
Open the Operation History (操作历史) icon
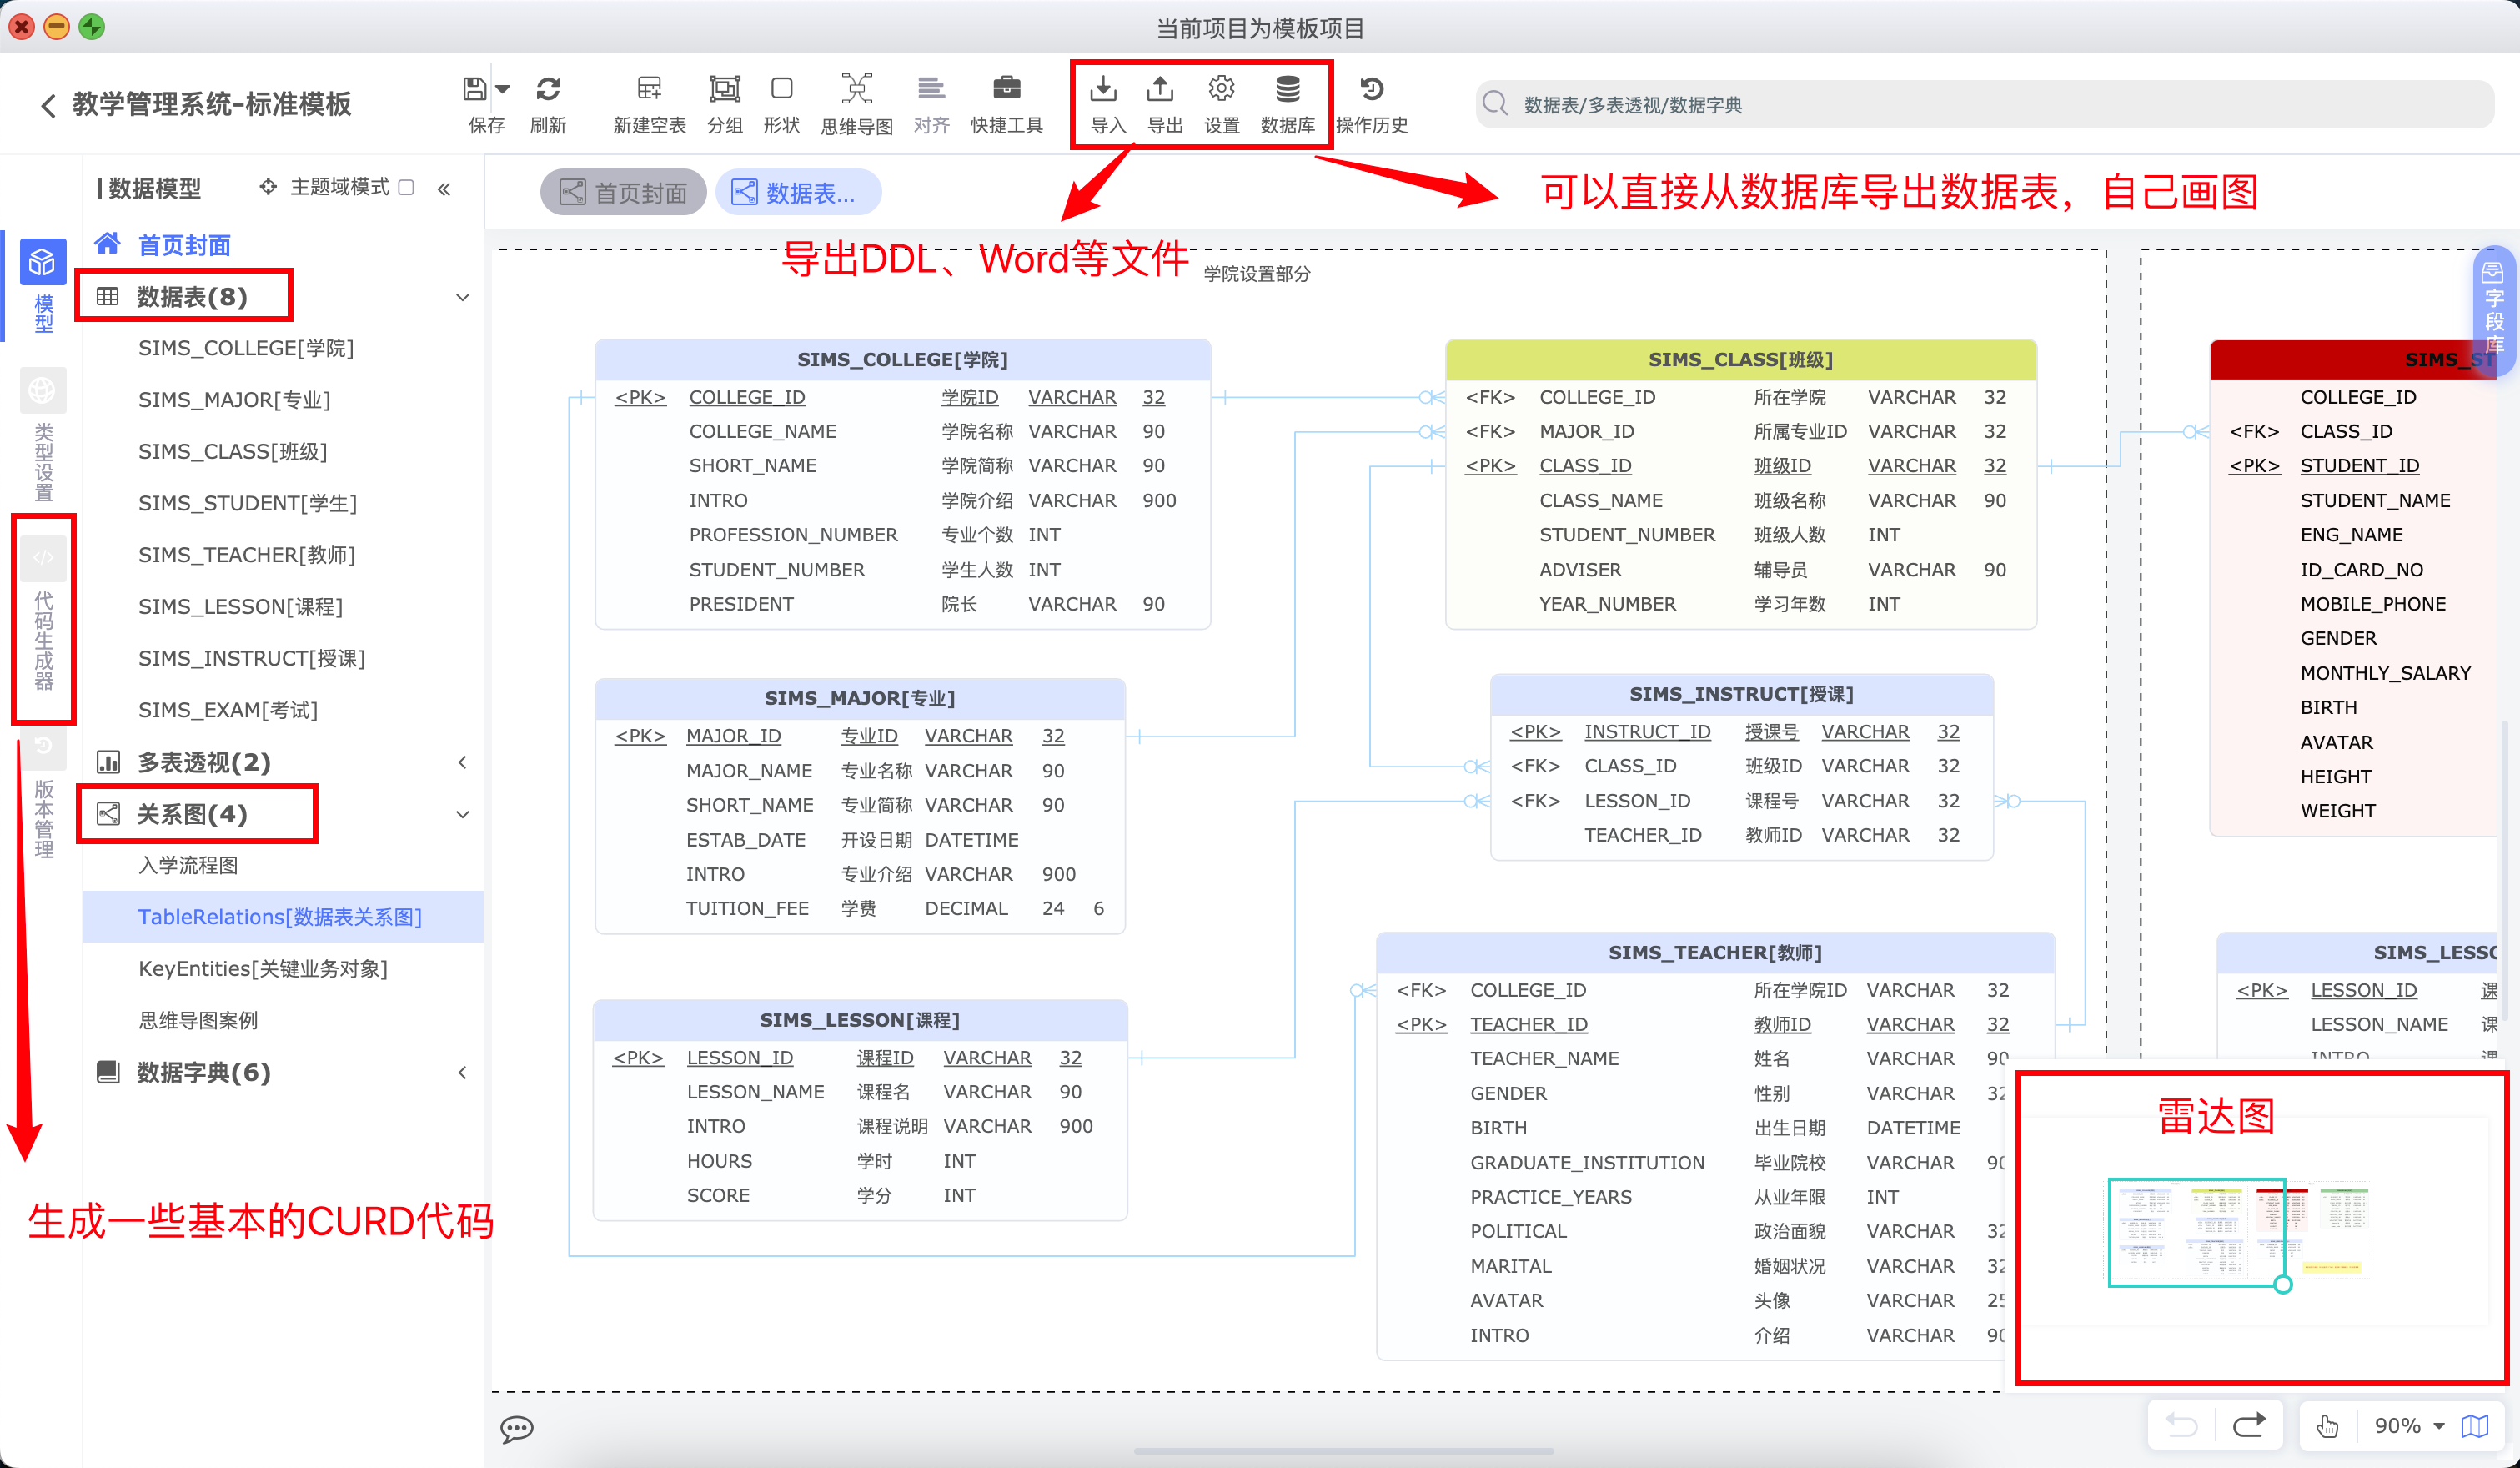(x=1371, y=90)
